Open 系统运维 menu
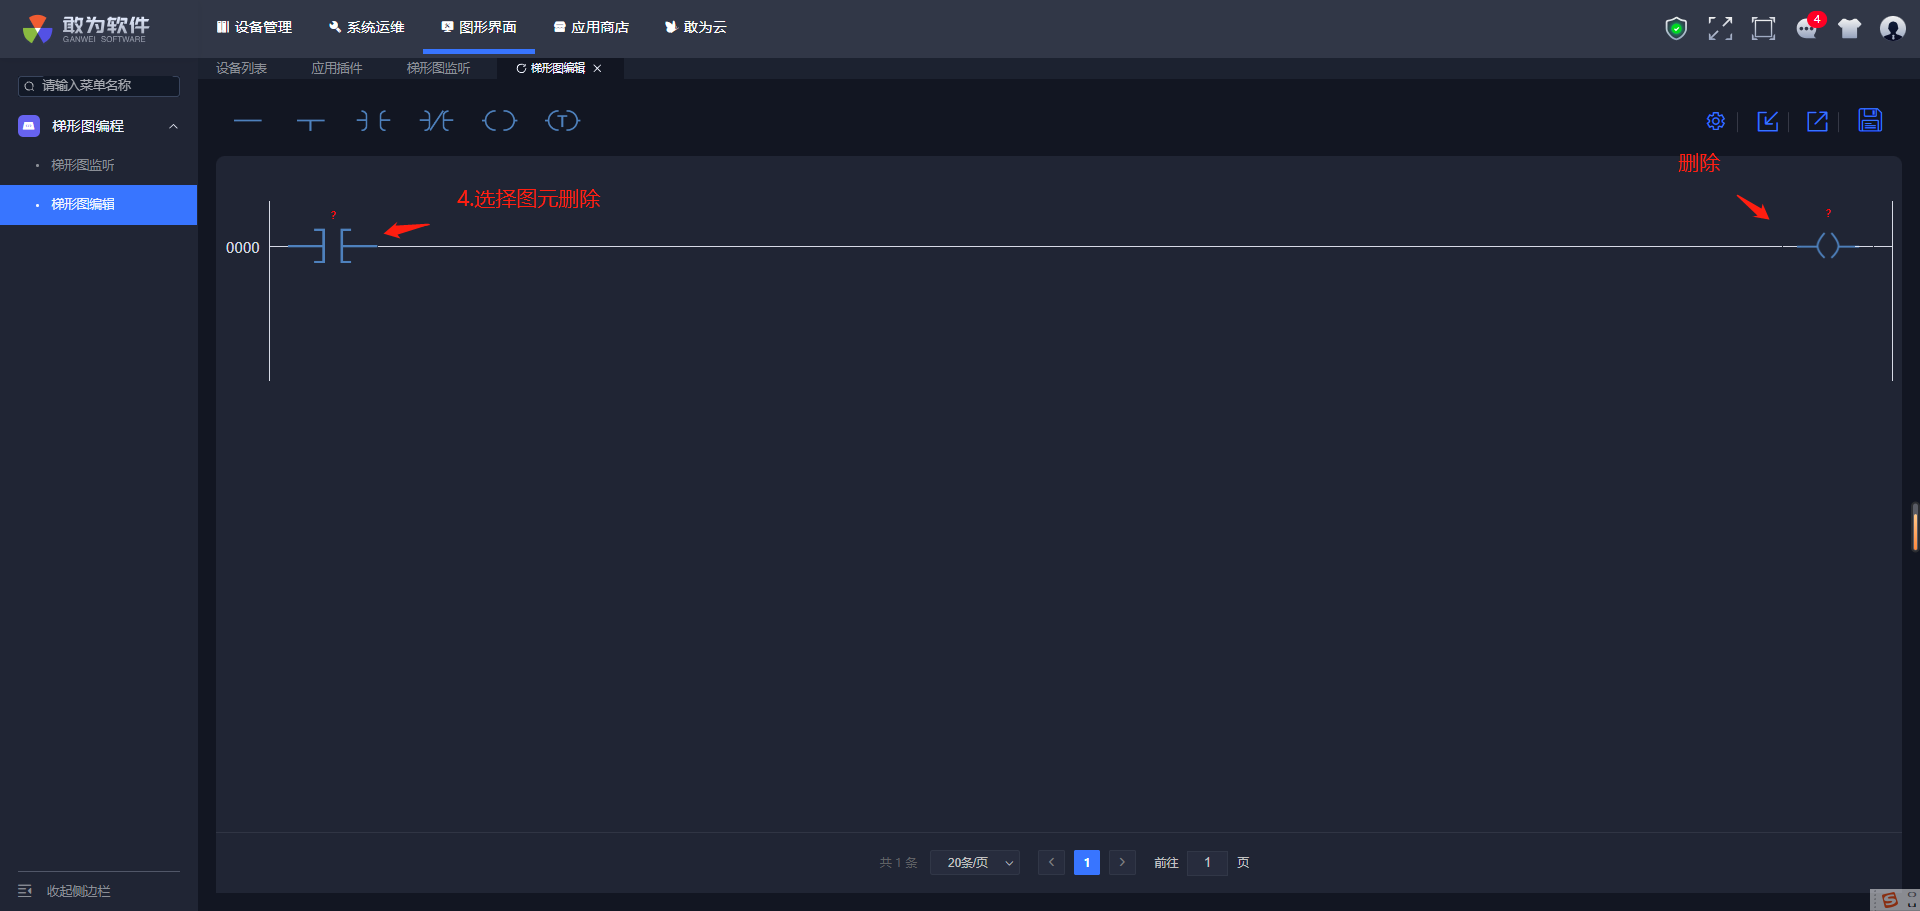The height and width of the screenshot is (911, 1920). pyautogui.click(x=366, y=27)
